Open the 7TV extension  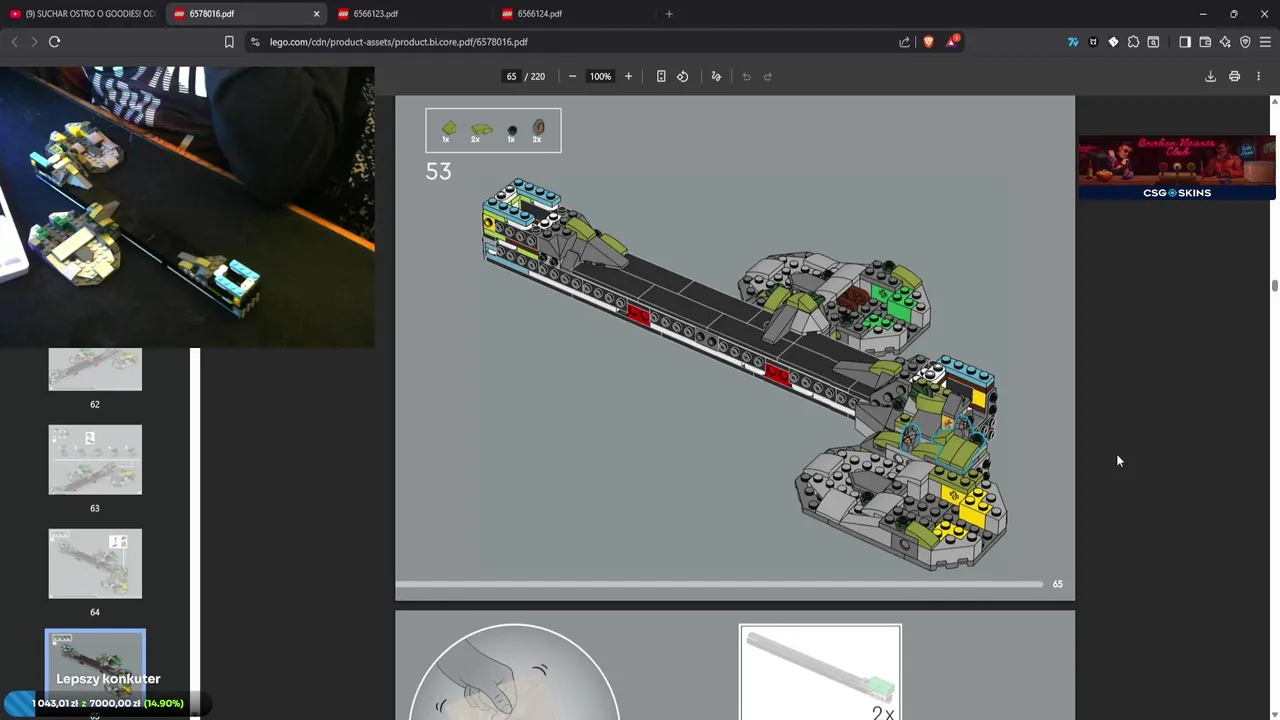coord(1073,42)
